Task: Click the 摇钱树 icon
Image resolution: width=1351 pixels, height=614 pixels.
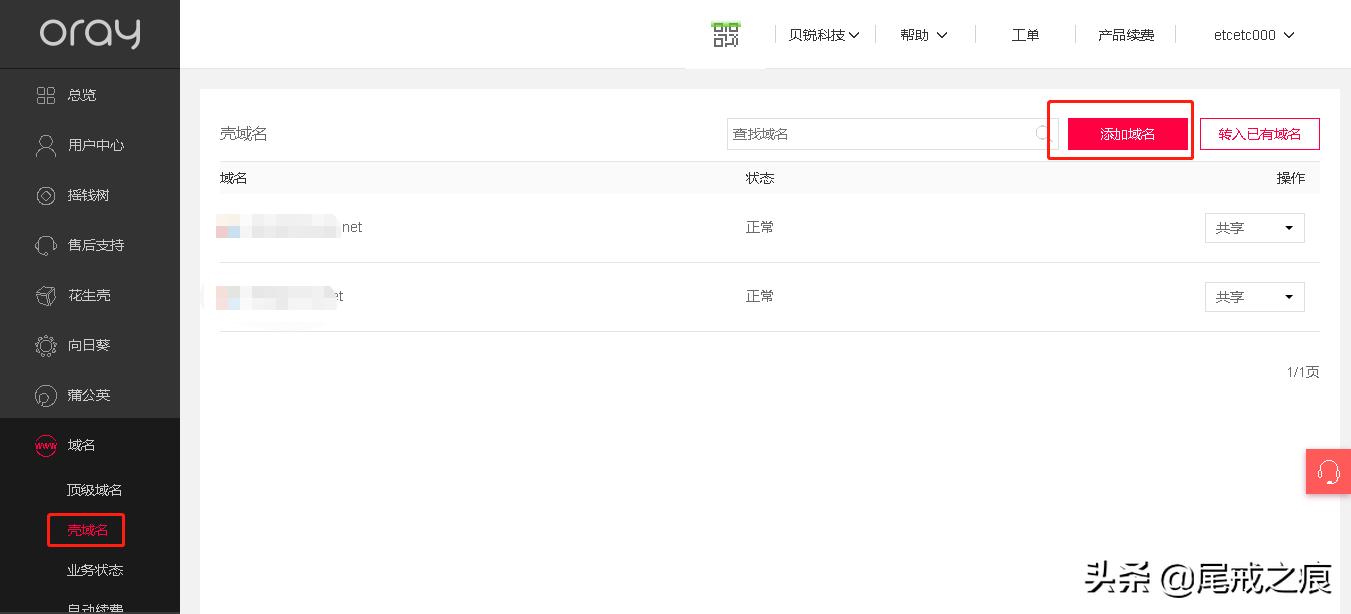Action: [46, 195]
